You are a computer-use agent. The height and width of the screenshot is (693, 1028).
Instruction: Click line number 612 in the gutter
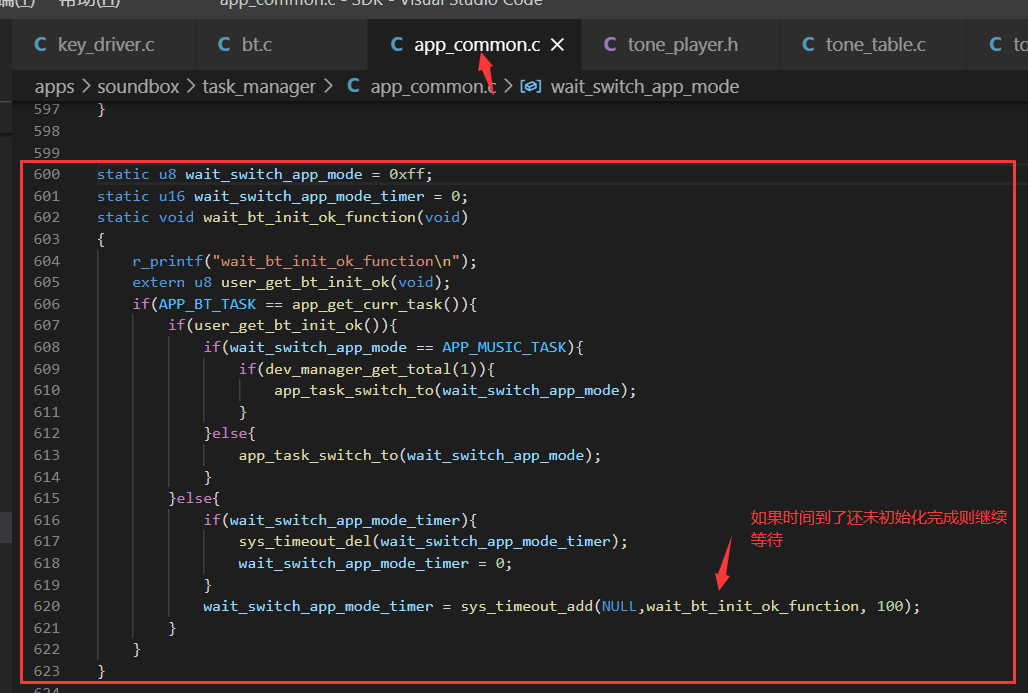pyautogui.click(x=47, y=433)
